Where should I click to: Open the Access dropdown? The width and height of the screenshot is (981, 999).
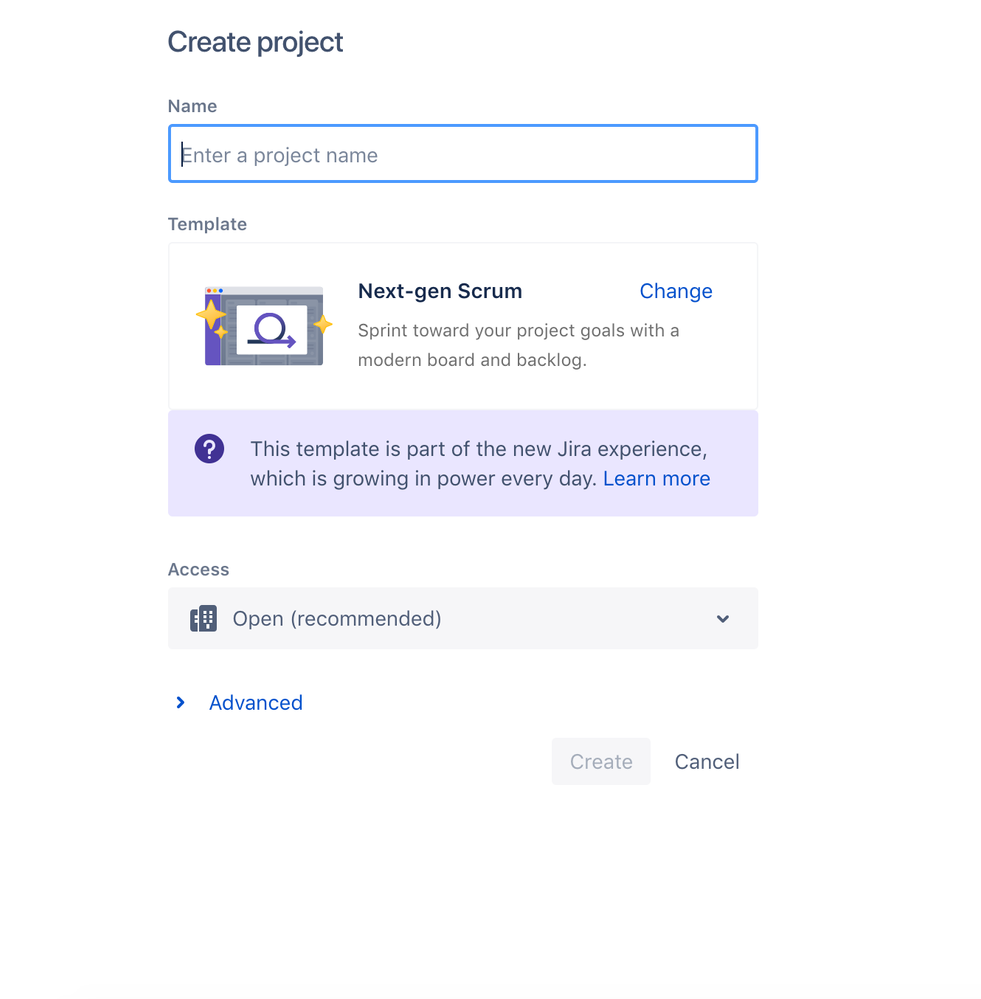tap(462, 618)
